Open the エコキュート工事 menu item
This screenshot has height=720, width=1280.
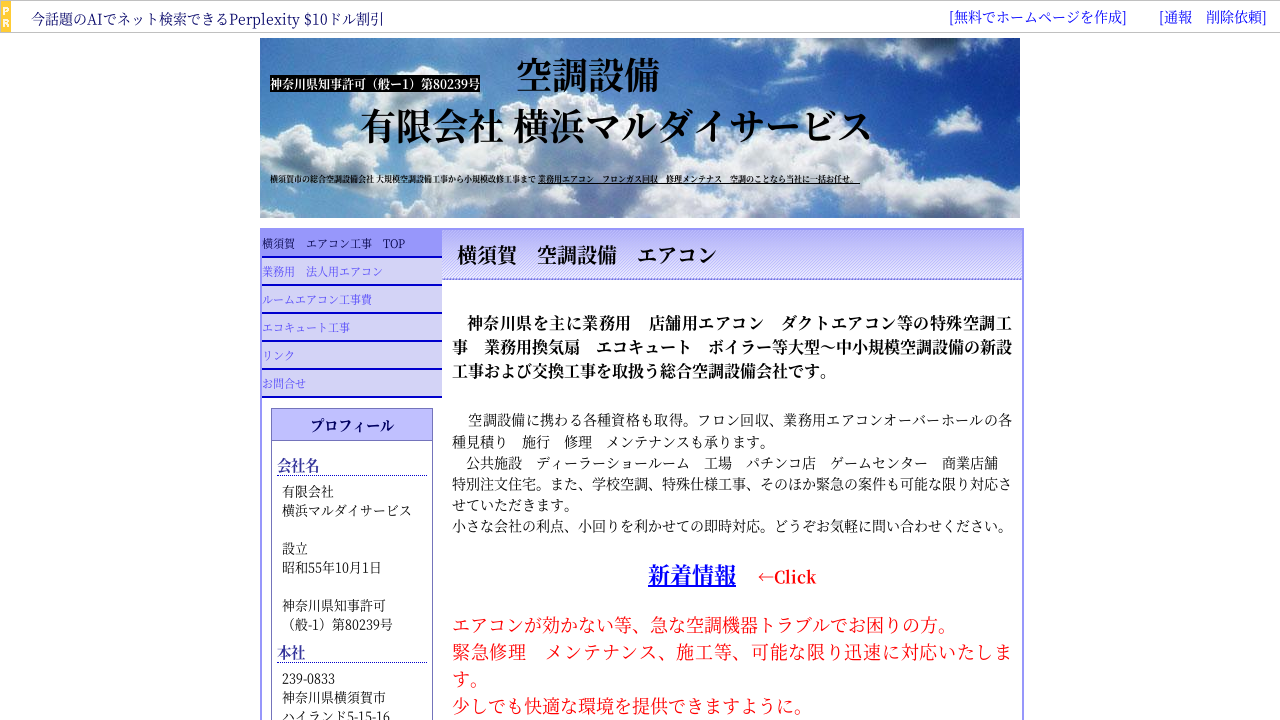(x=306, y=328)
